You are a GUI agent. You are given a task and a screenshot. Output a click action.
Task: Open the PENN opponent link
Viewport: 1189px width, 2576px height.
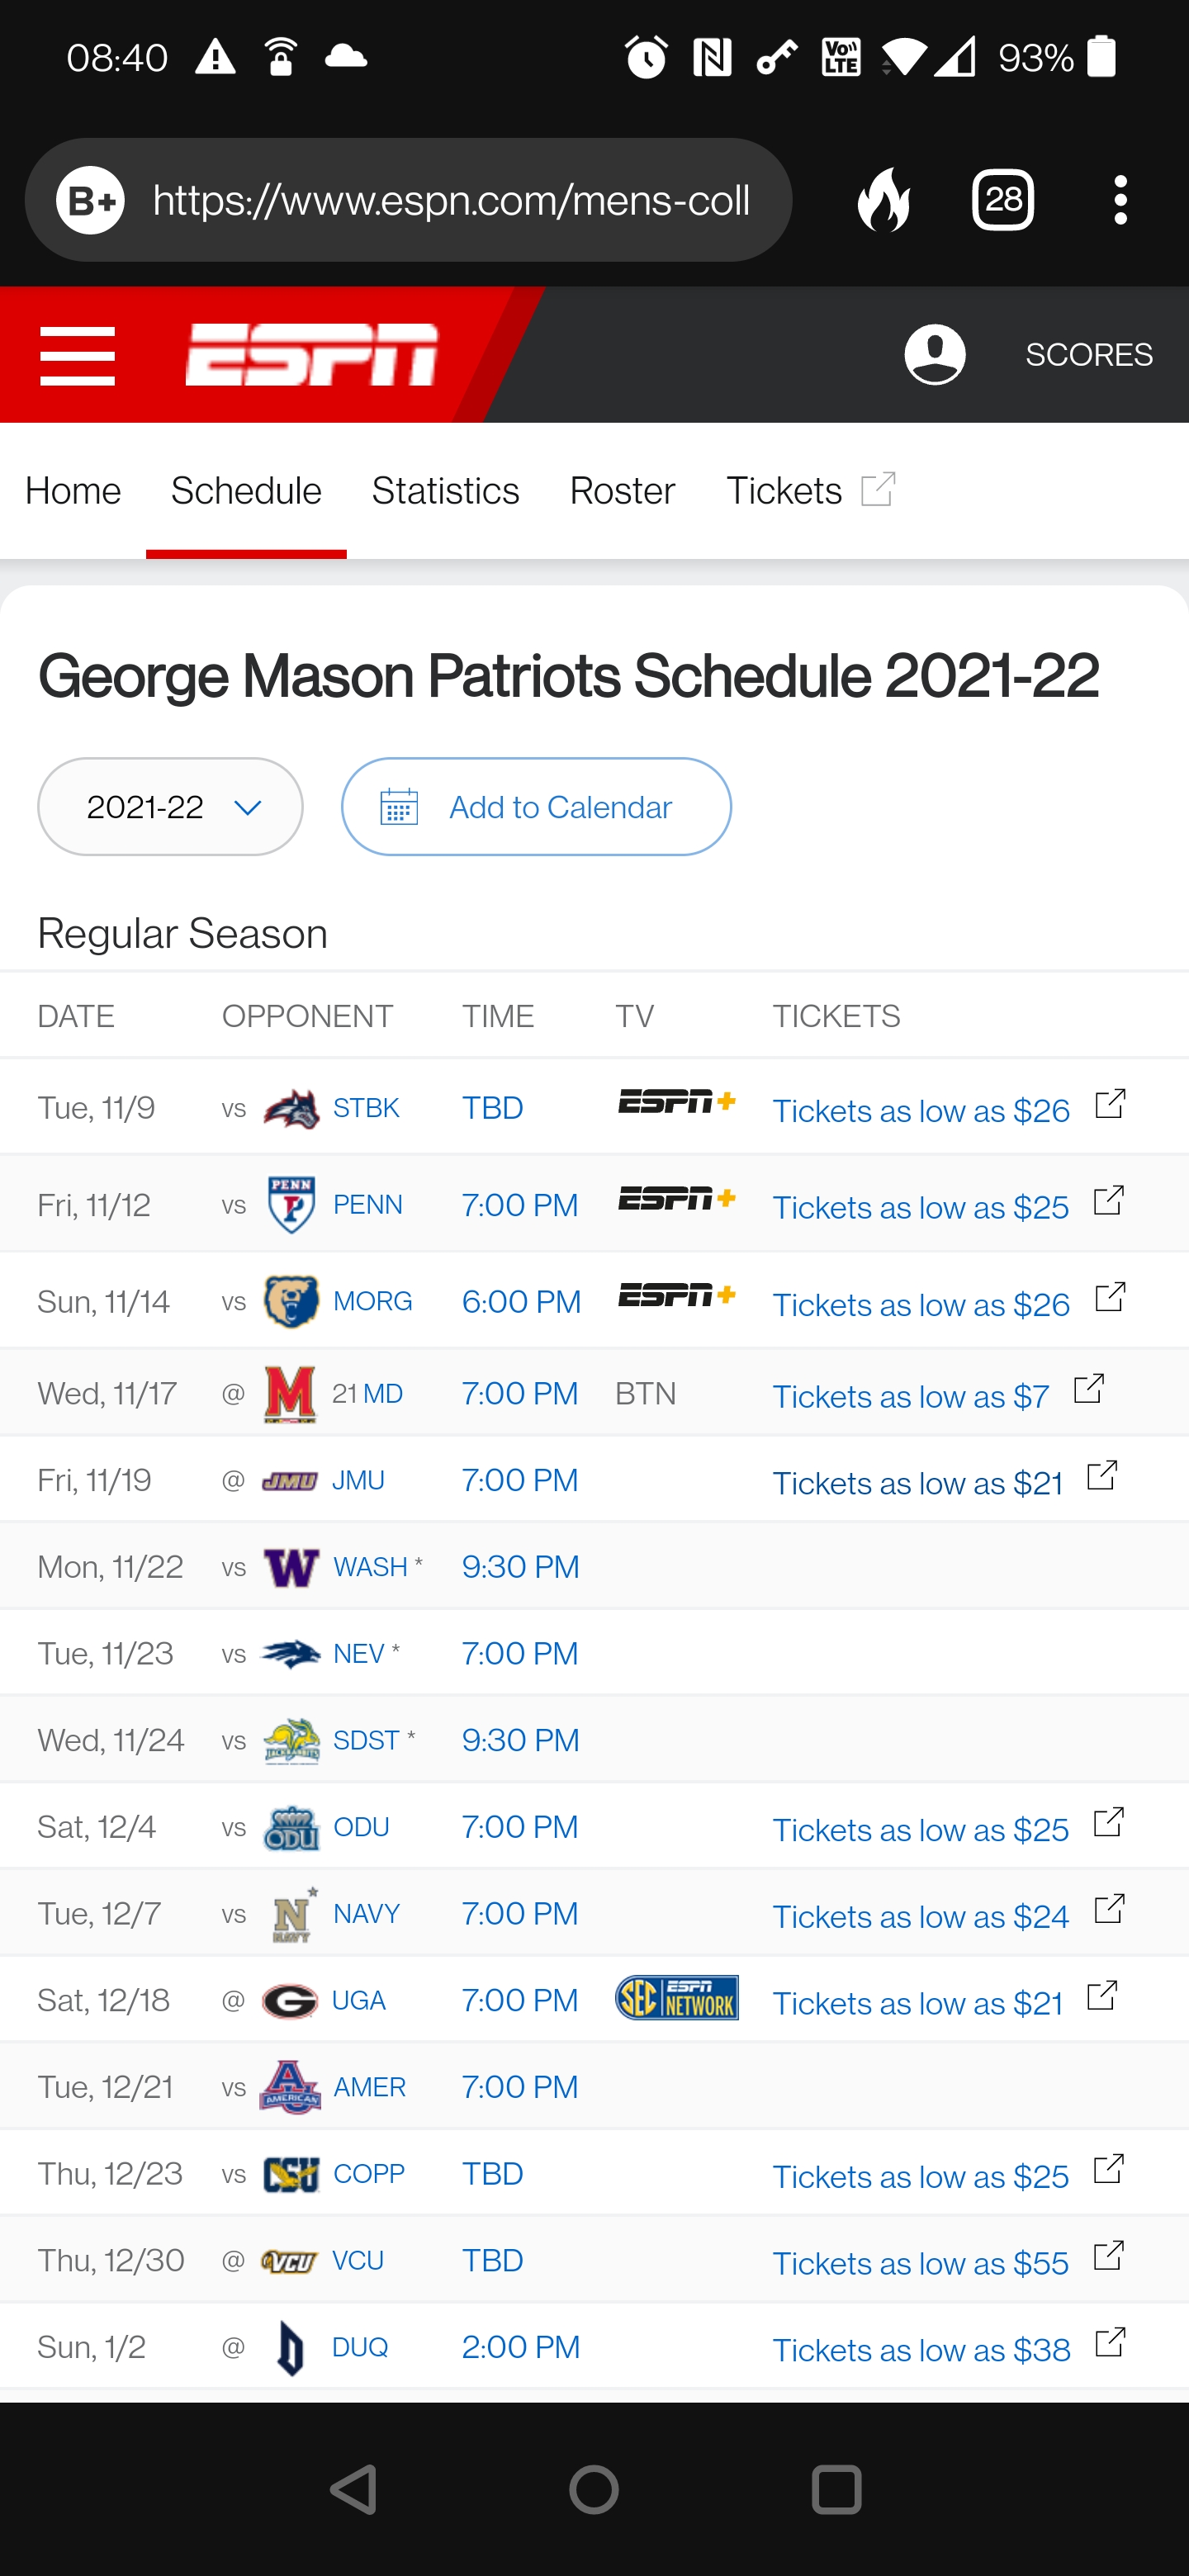[x=367, y=1205]
